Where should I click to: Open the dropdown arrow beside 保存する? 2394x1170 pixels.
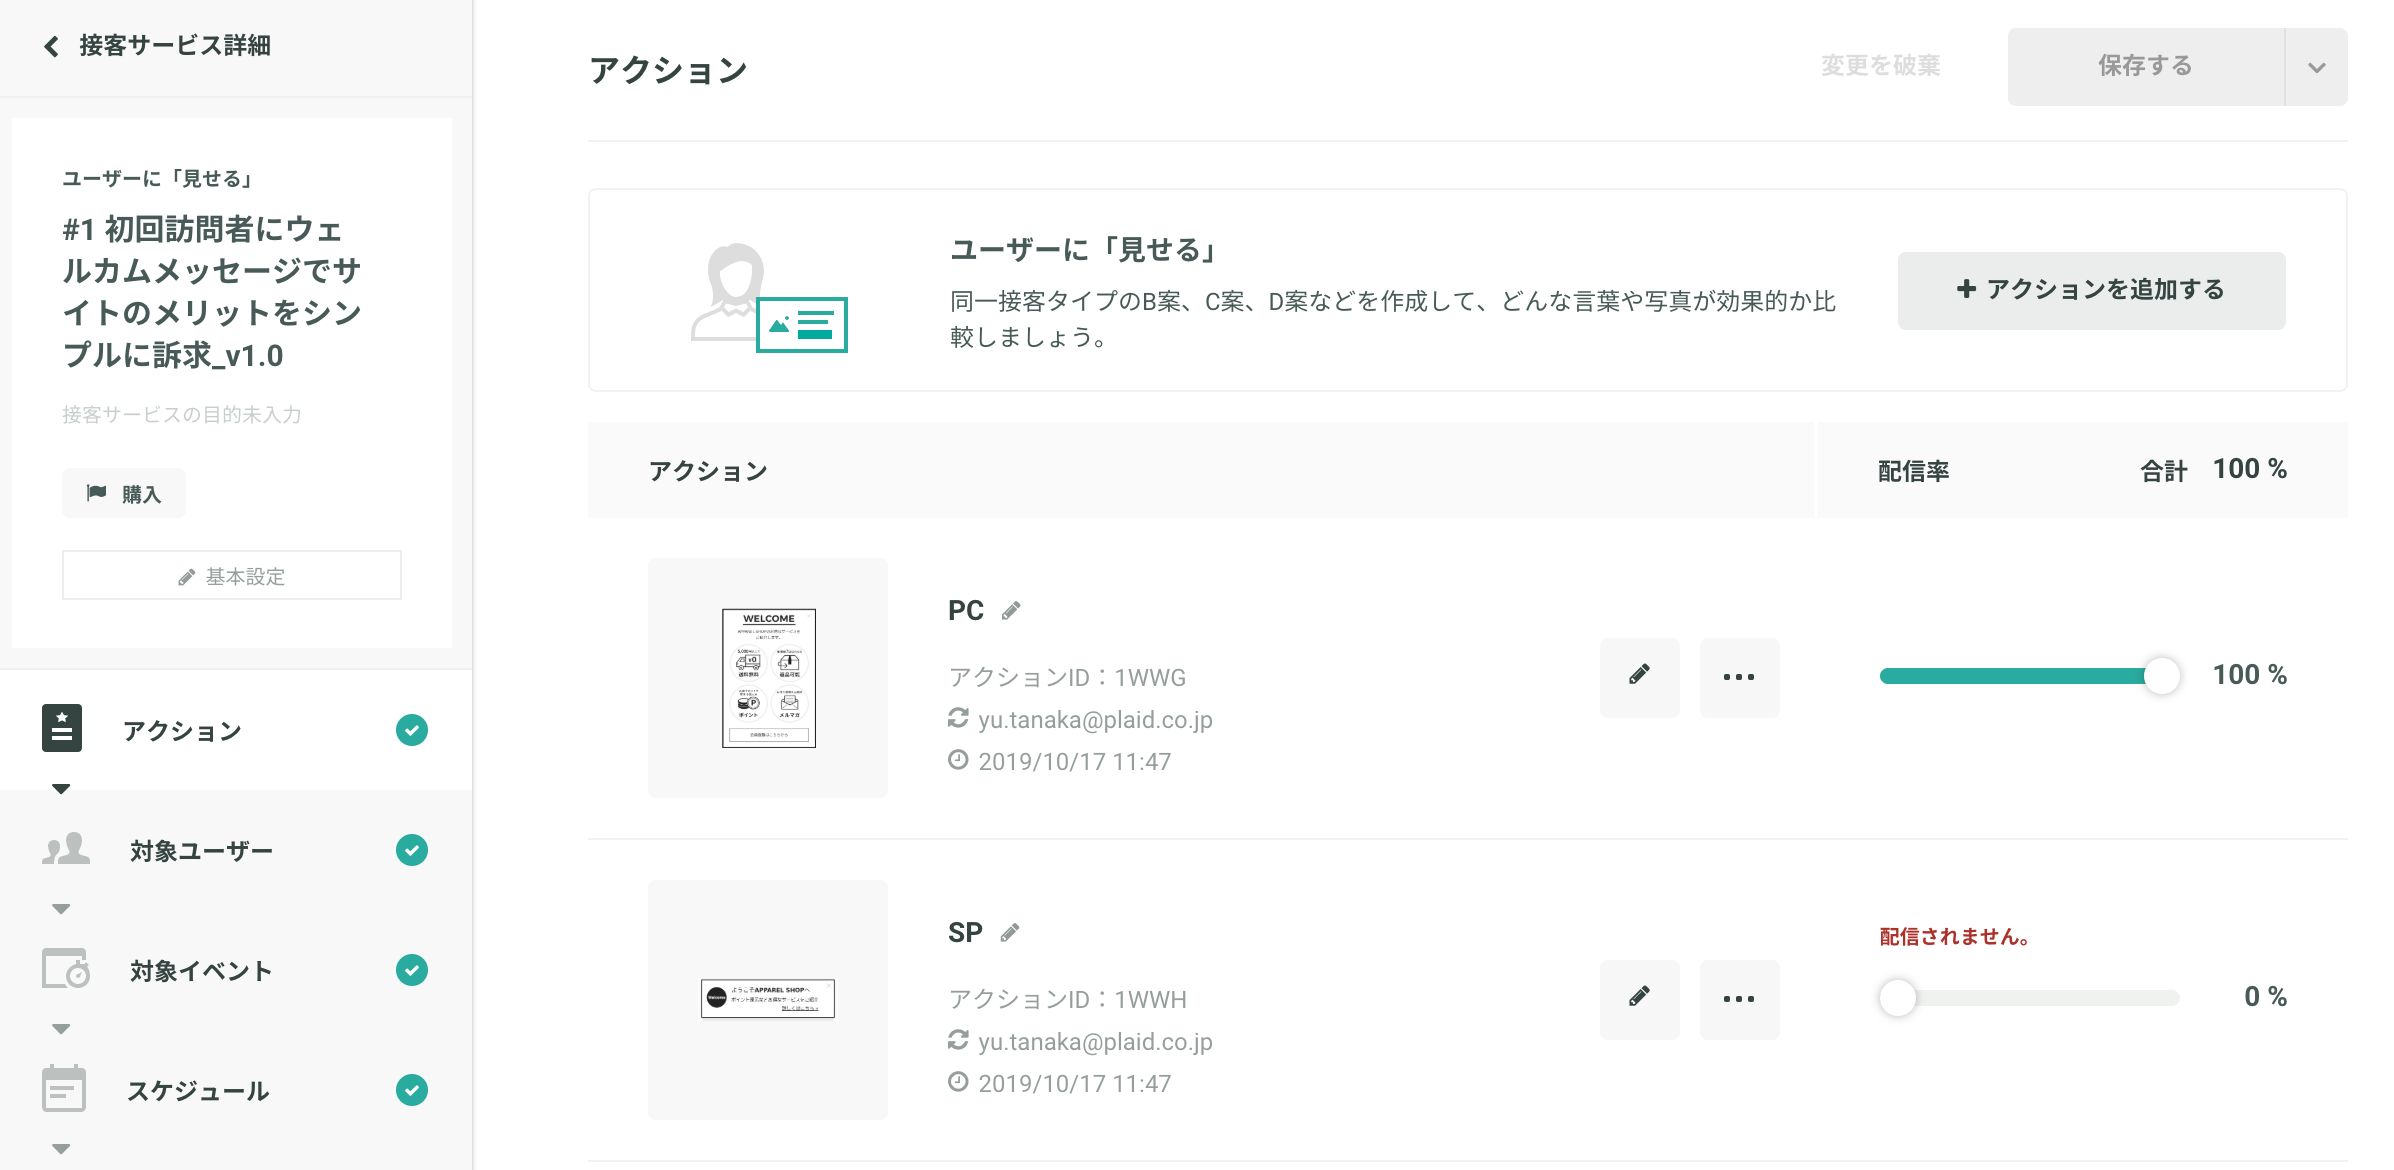(x=2316, y=67)
